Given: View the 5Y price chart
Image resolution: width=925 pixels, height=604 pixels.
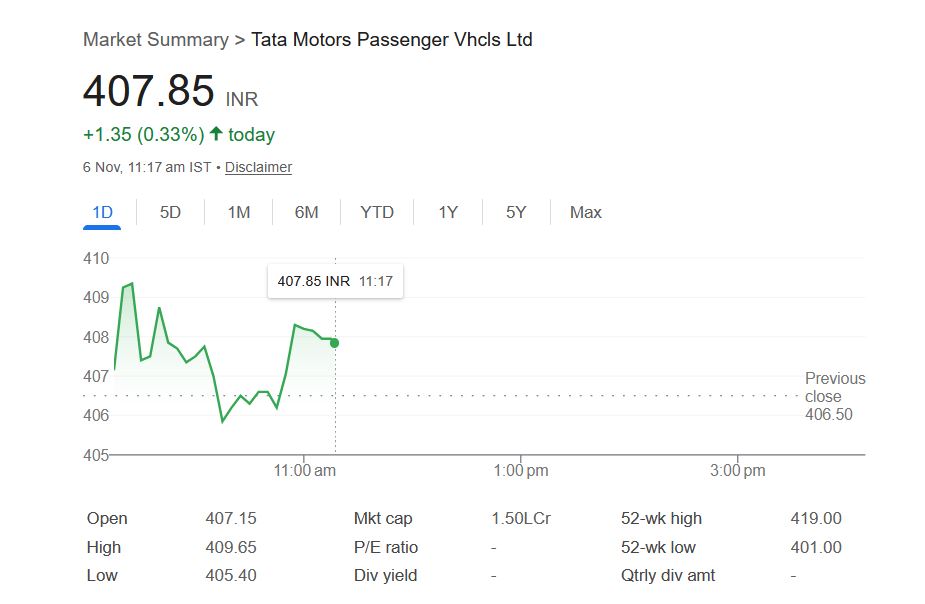Looking at the screenshot, I should (516, 212).
